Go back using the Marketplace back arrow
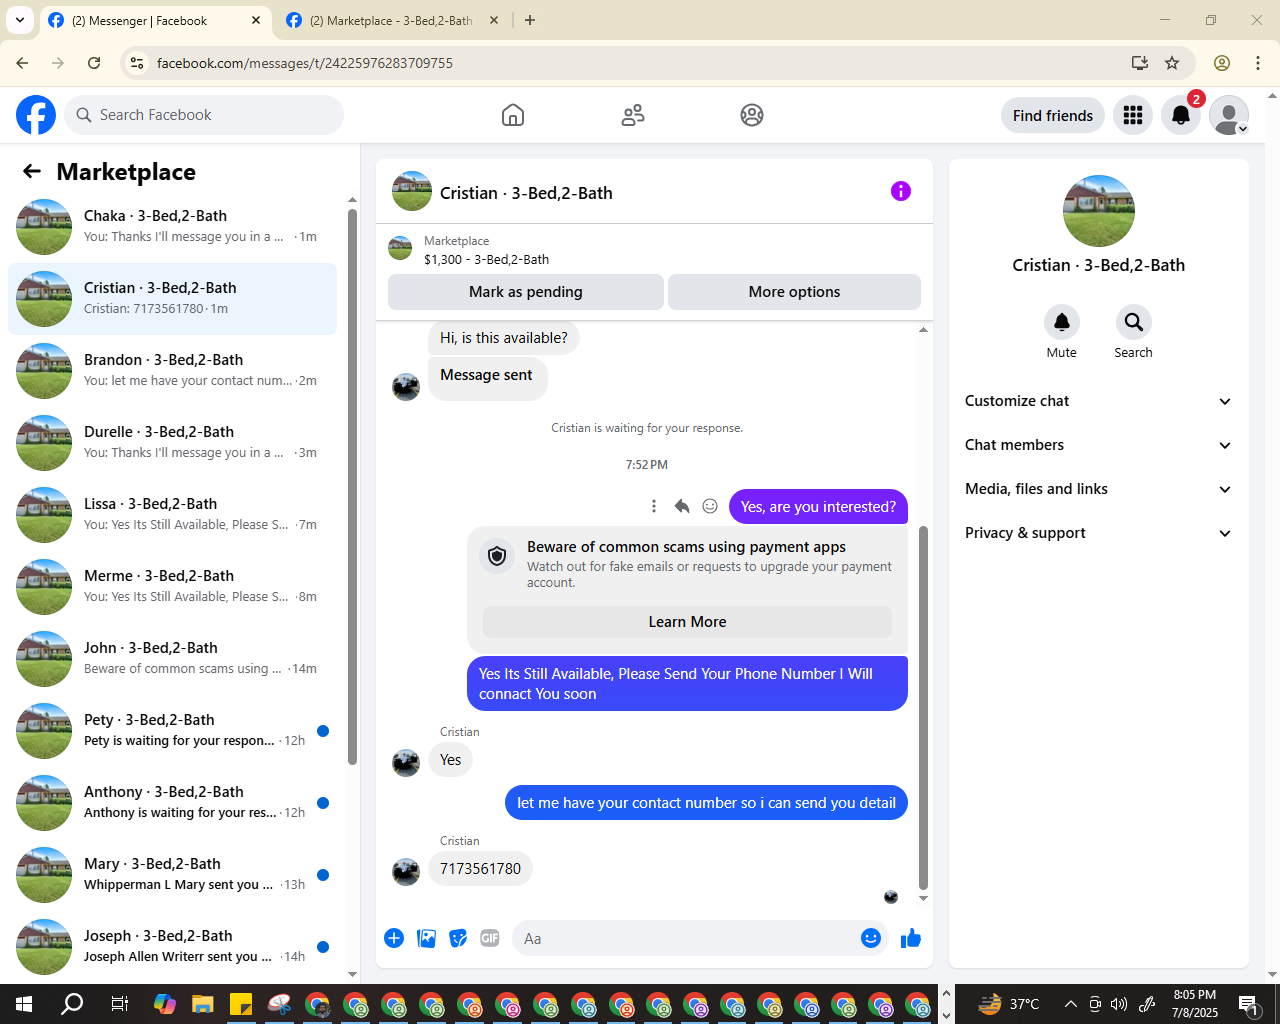 click(x=32, y=171)
